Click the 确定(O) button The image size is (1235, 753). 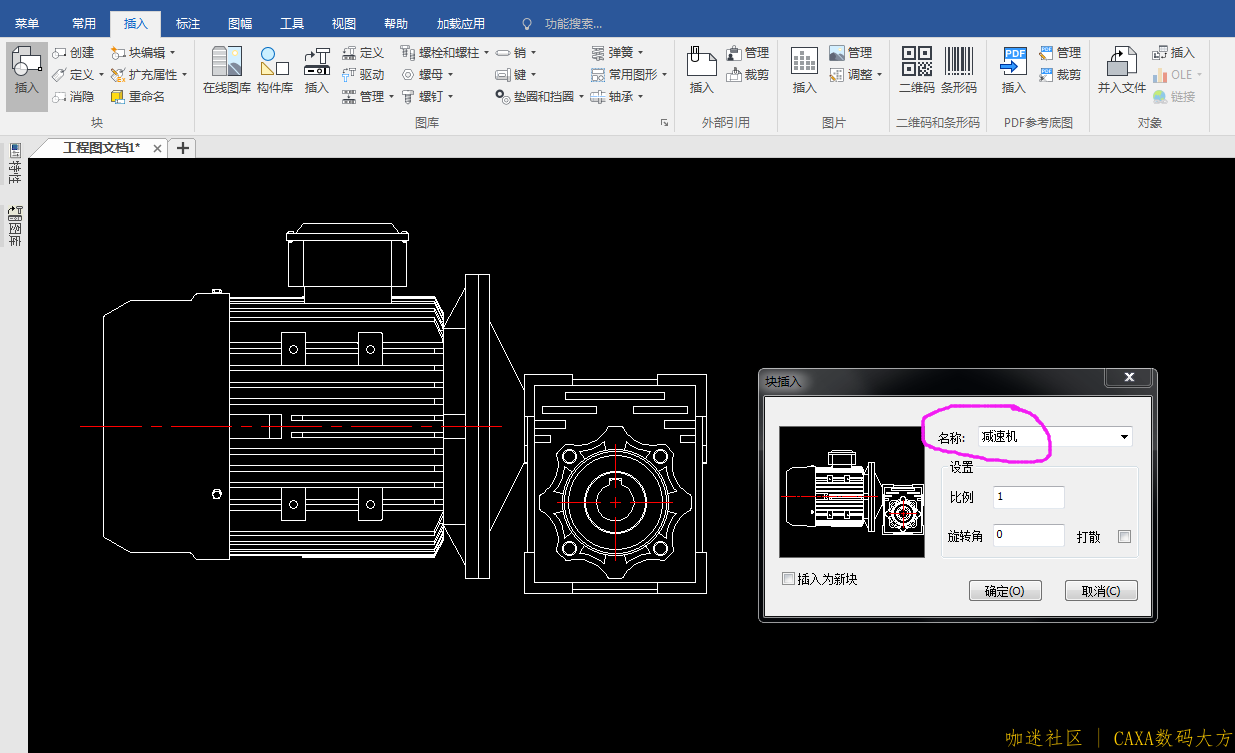pyautogui.click(x=1005, y=591)
